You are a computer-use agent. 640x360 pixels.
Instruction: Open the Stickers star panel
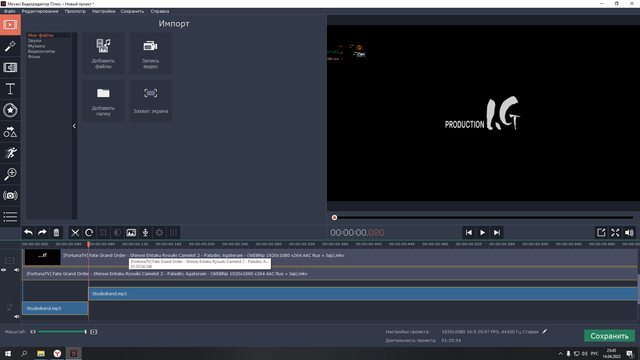pos(10,110)
